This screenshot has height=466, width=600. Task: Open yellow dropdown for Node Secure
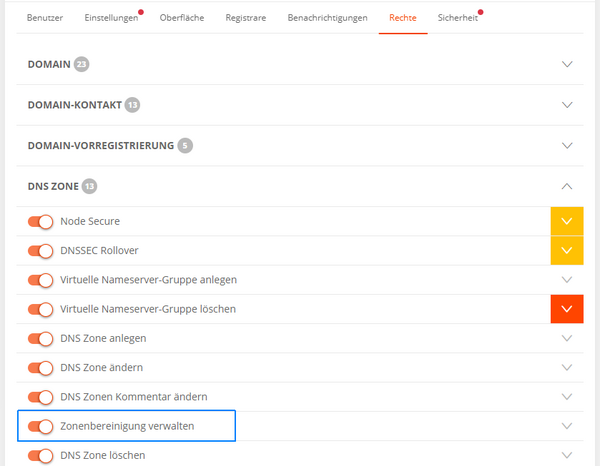click(567, 221)
